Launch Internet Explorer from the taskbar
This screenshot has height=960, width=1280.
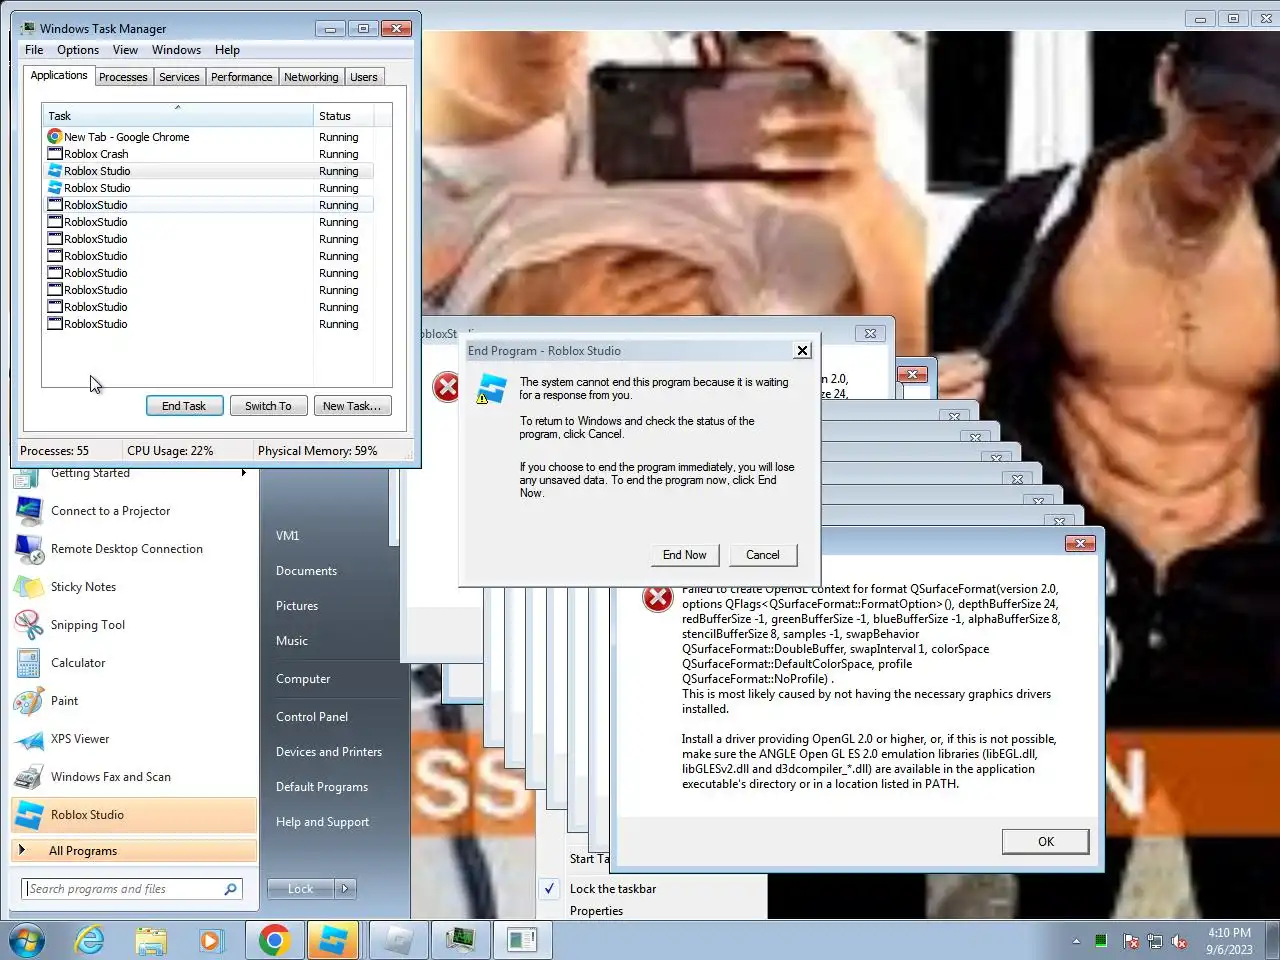pyautogui.click(x=90, y=940)
